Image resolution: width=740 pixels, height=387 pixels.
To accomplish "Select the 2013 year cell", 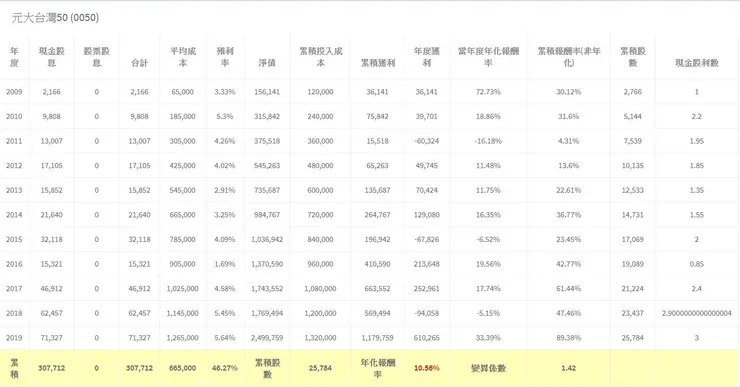I will point(14,190).
